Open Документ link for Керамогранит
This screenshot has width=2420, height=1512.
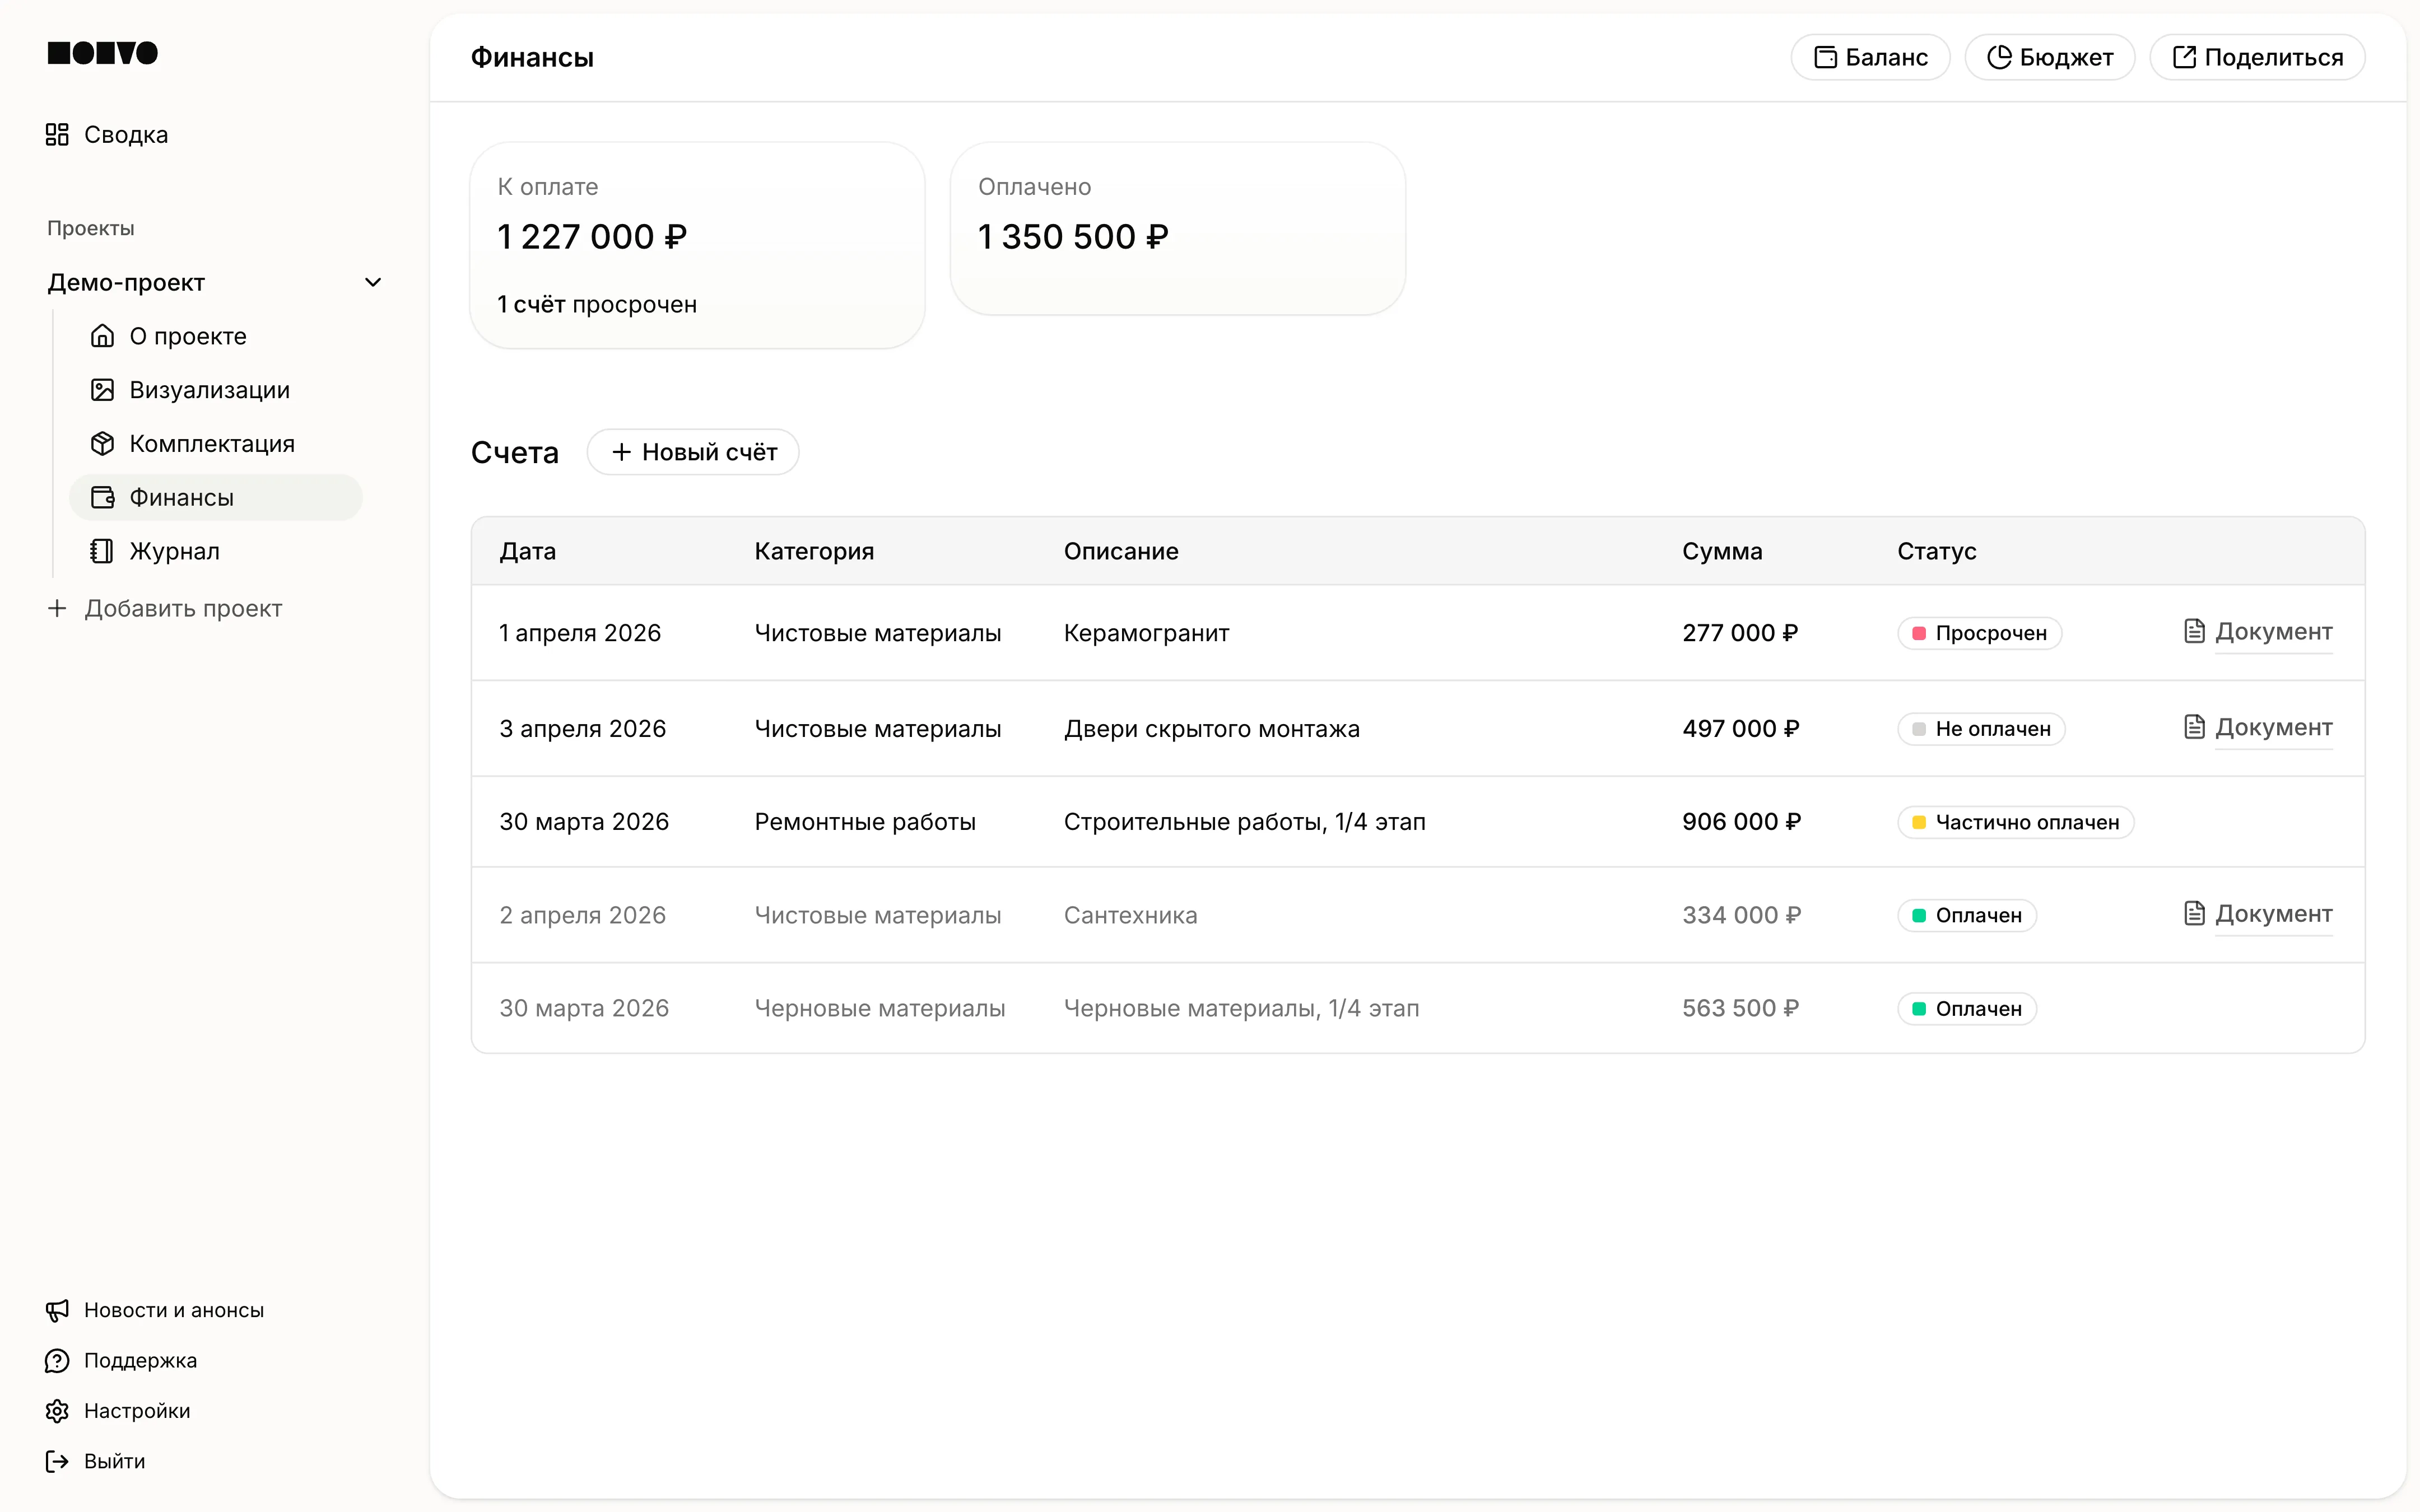pyautogui.click(x=2273, y=632)
